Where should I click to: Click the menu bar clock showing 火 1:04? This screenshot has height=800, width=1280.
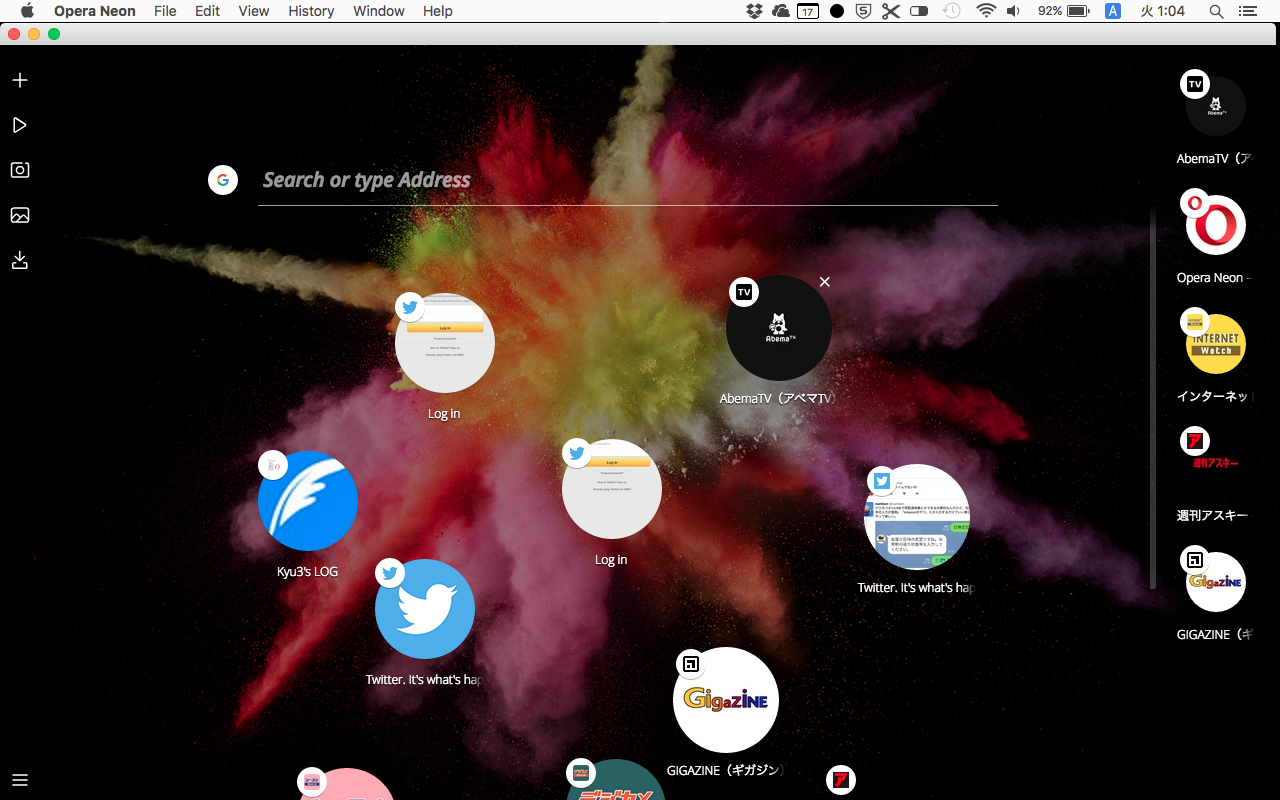click(1163, 11)
